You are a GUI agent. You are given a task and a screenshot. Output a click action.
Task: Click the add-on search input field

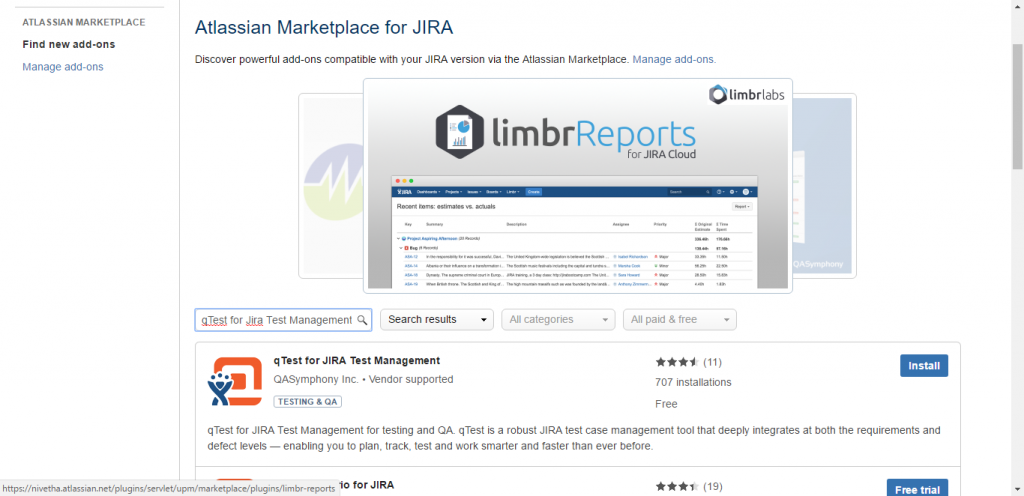click(x=275, y=320)
